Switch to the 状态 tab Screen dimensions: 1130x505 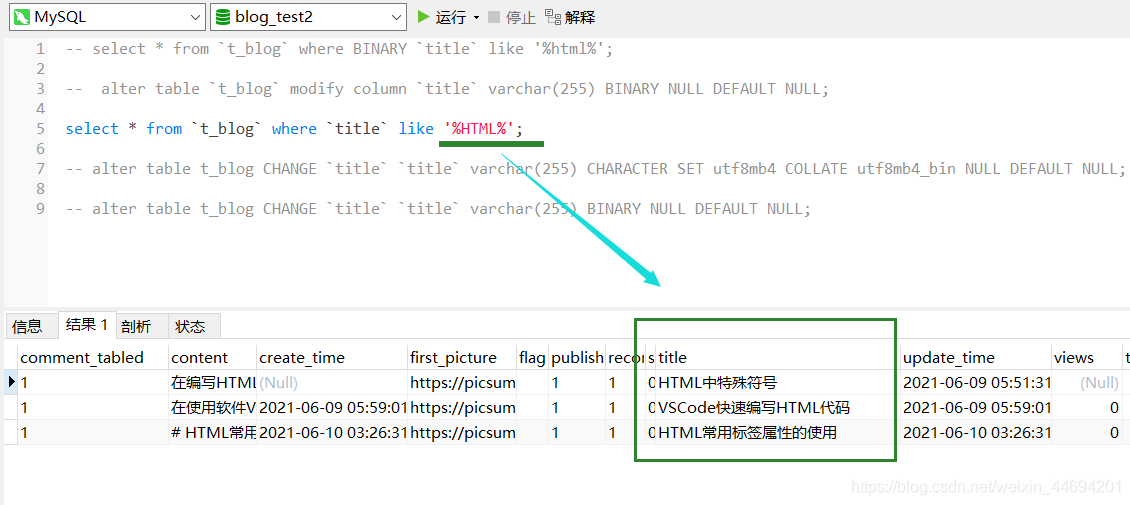190,326
